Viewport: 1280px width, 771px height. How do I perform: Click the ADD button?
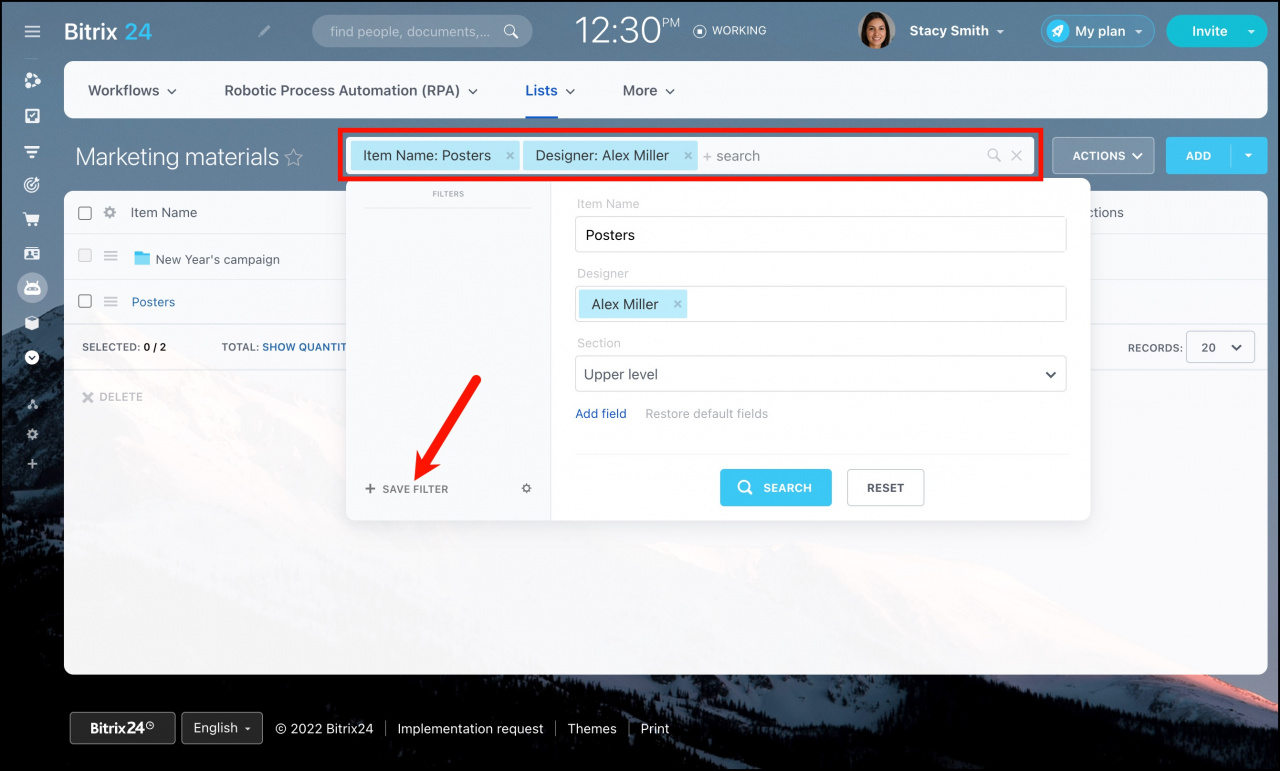click(1198, 156)
